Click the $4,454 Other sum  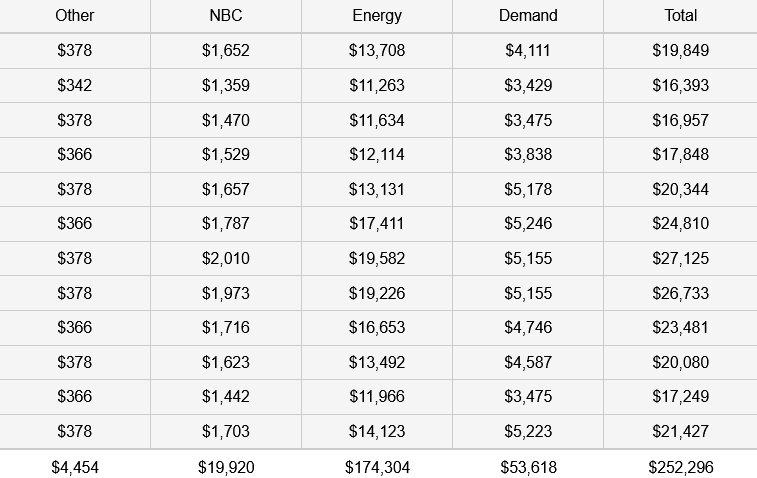click(75, 467)
